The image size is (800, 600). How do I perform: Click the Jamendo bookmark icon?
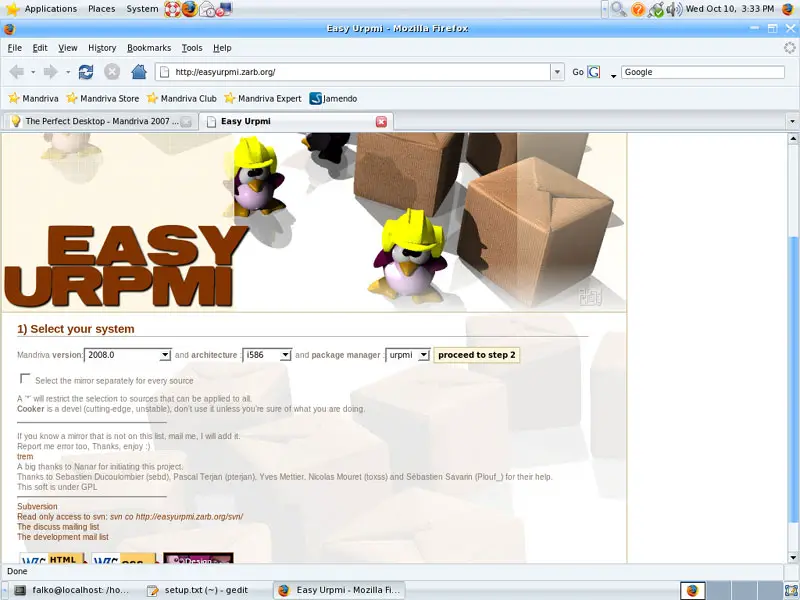316,98
